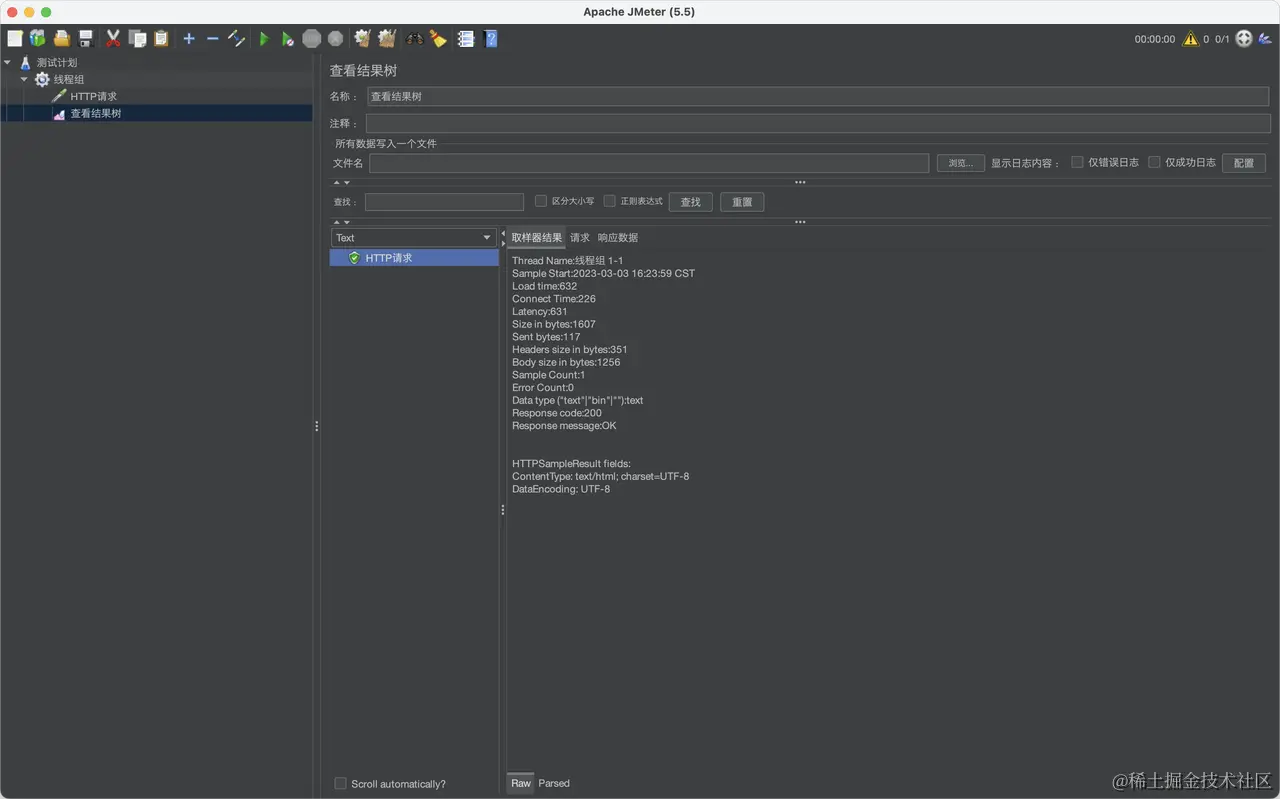This screenshot has width=1280, height=799.
Task: Click the 查找 search text field
Action: [x=444, y=202]
